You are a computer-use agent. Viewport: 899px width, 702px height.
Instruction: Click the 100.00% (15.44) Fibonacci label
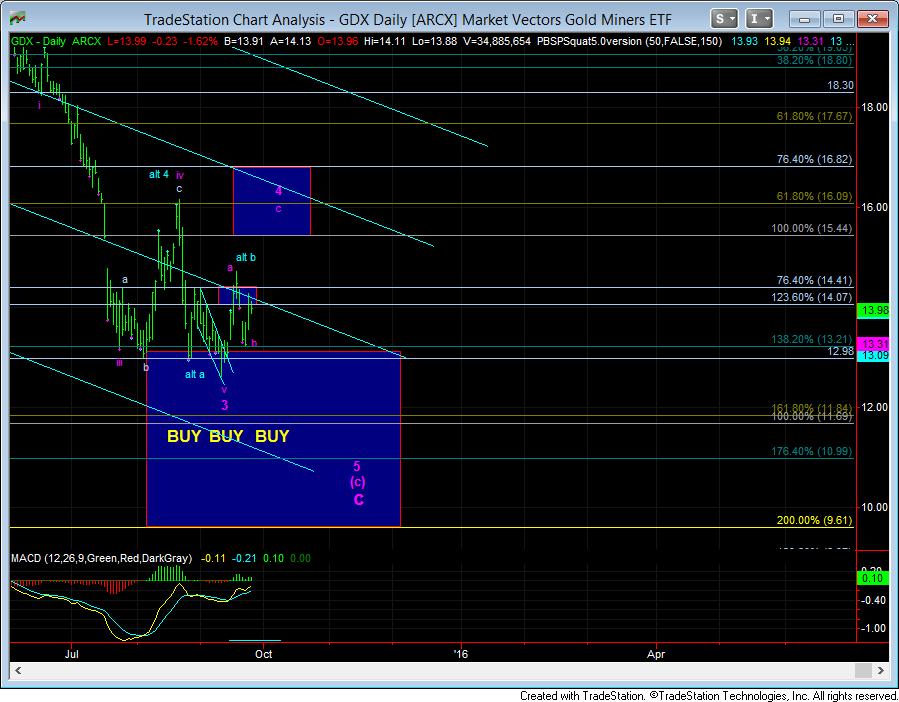(812, 228)
